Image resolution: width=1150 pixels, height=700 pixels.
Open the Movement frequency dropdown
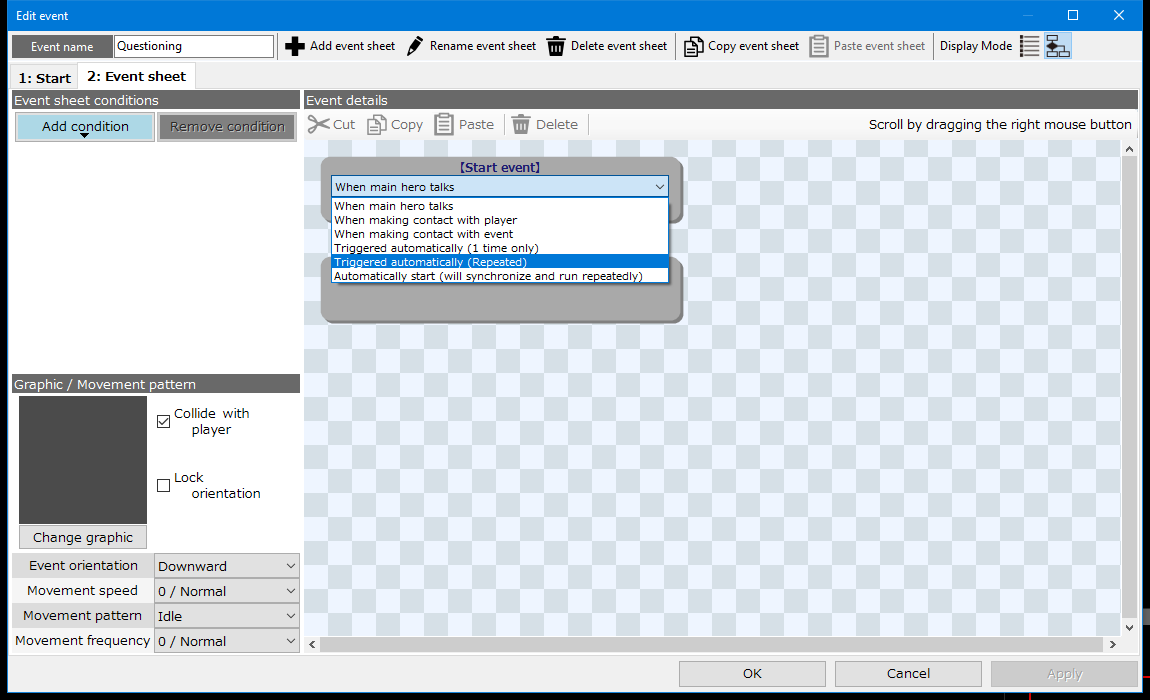pyautogui.click(x=227, y=641)
